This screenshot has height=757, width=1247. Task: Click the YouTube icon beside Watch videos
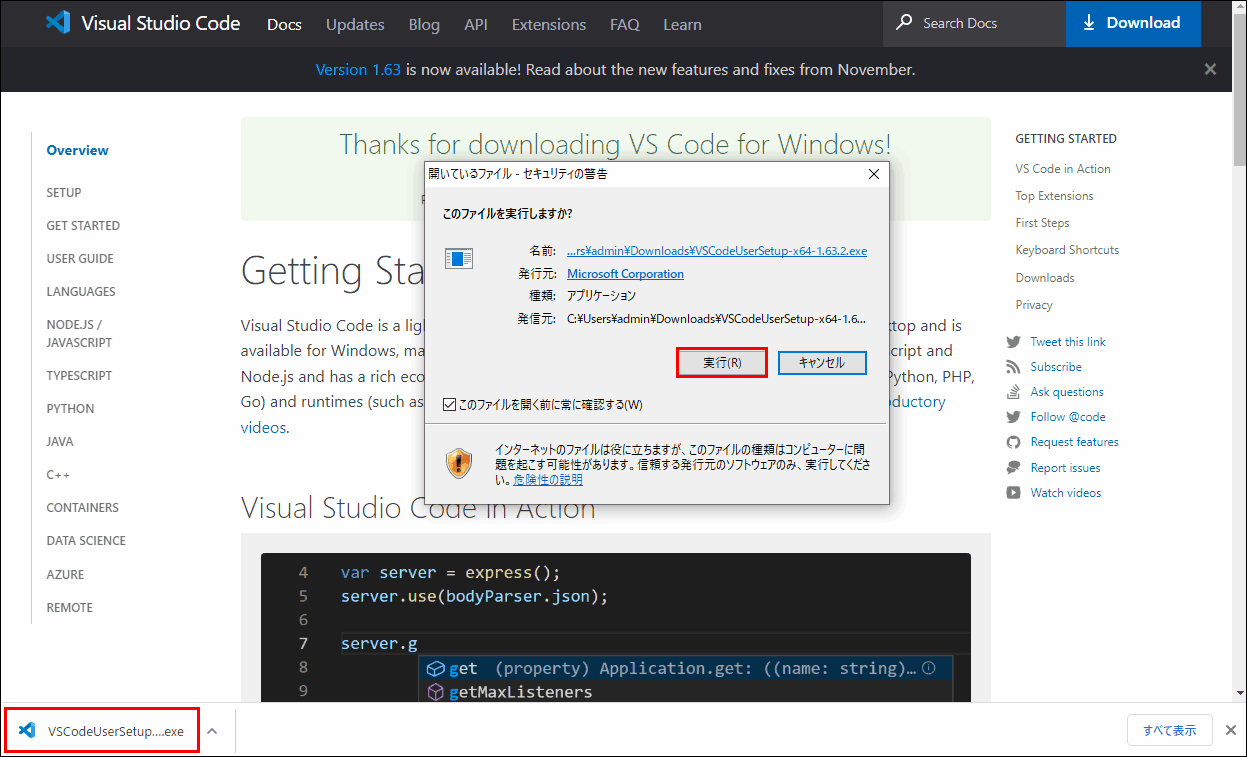1013,493
